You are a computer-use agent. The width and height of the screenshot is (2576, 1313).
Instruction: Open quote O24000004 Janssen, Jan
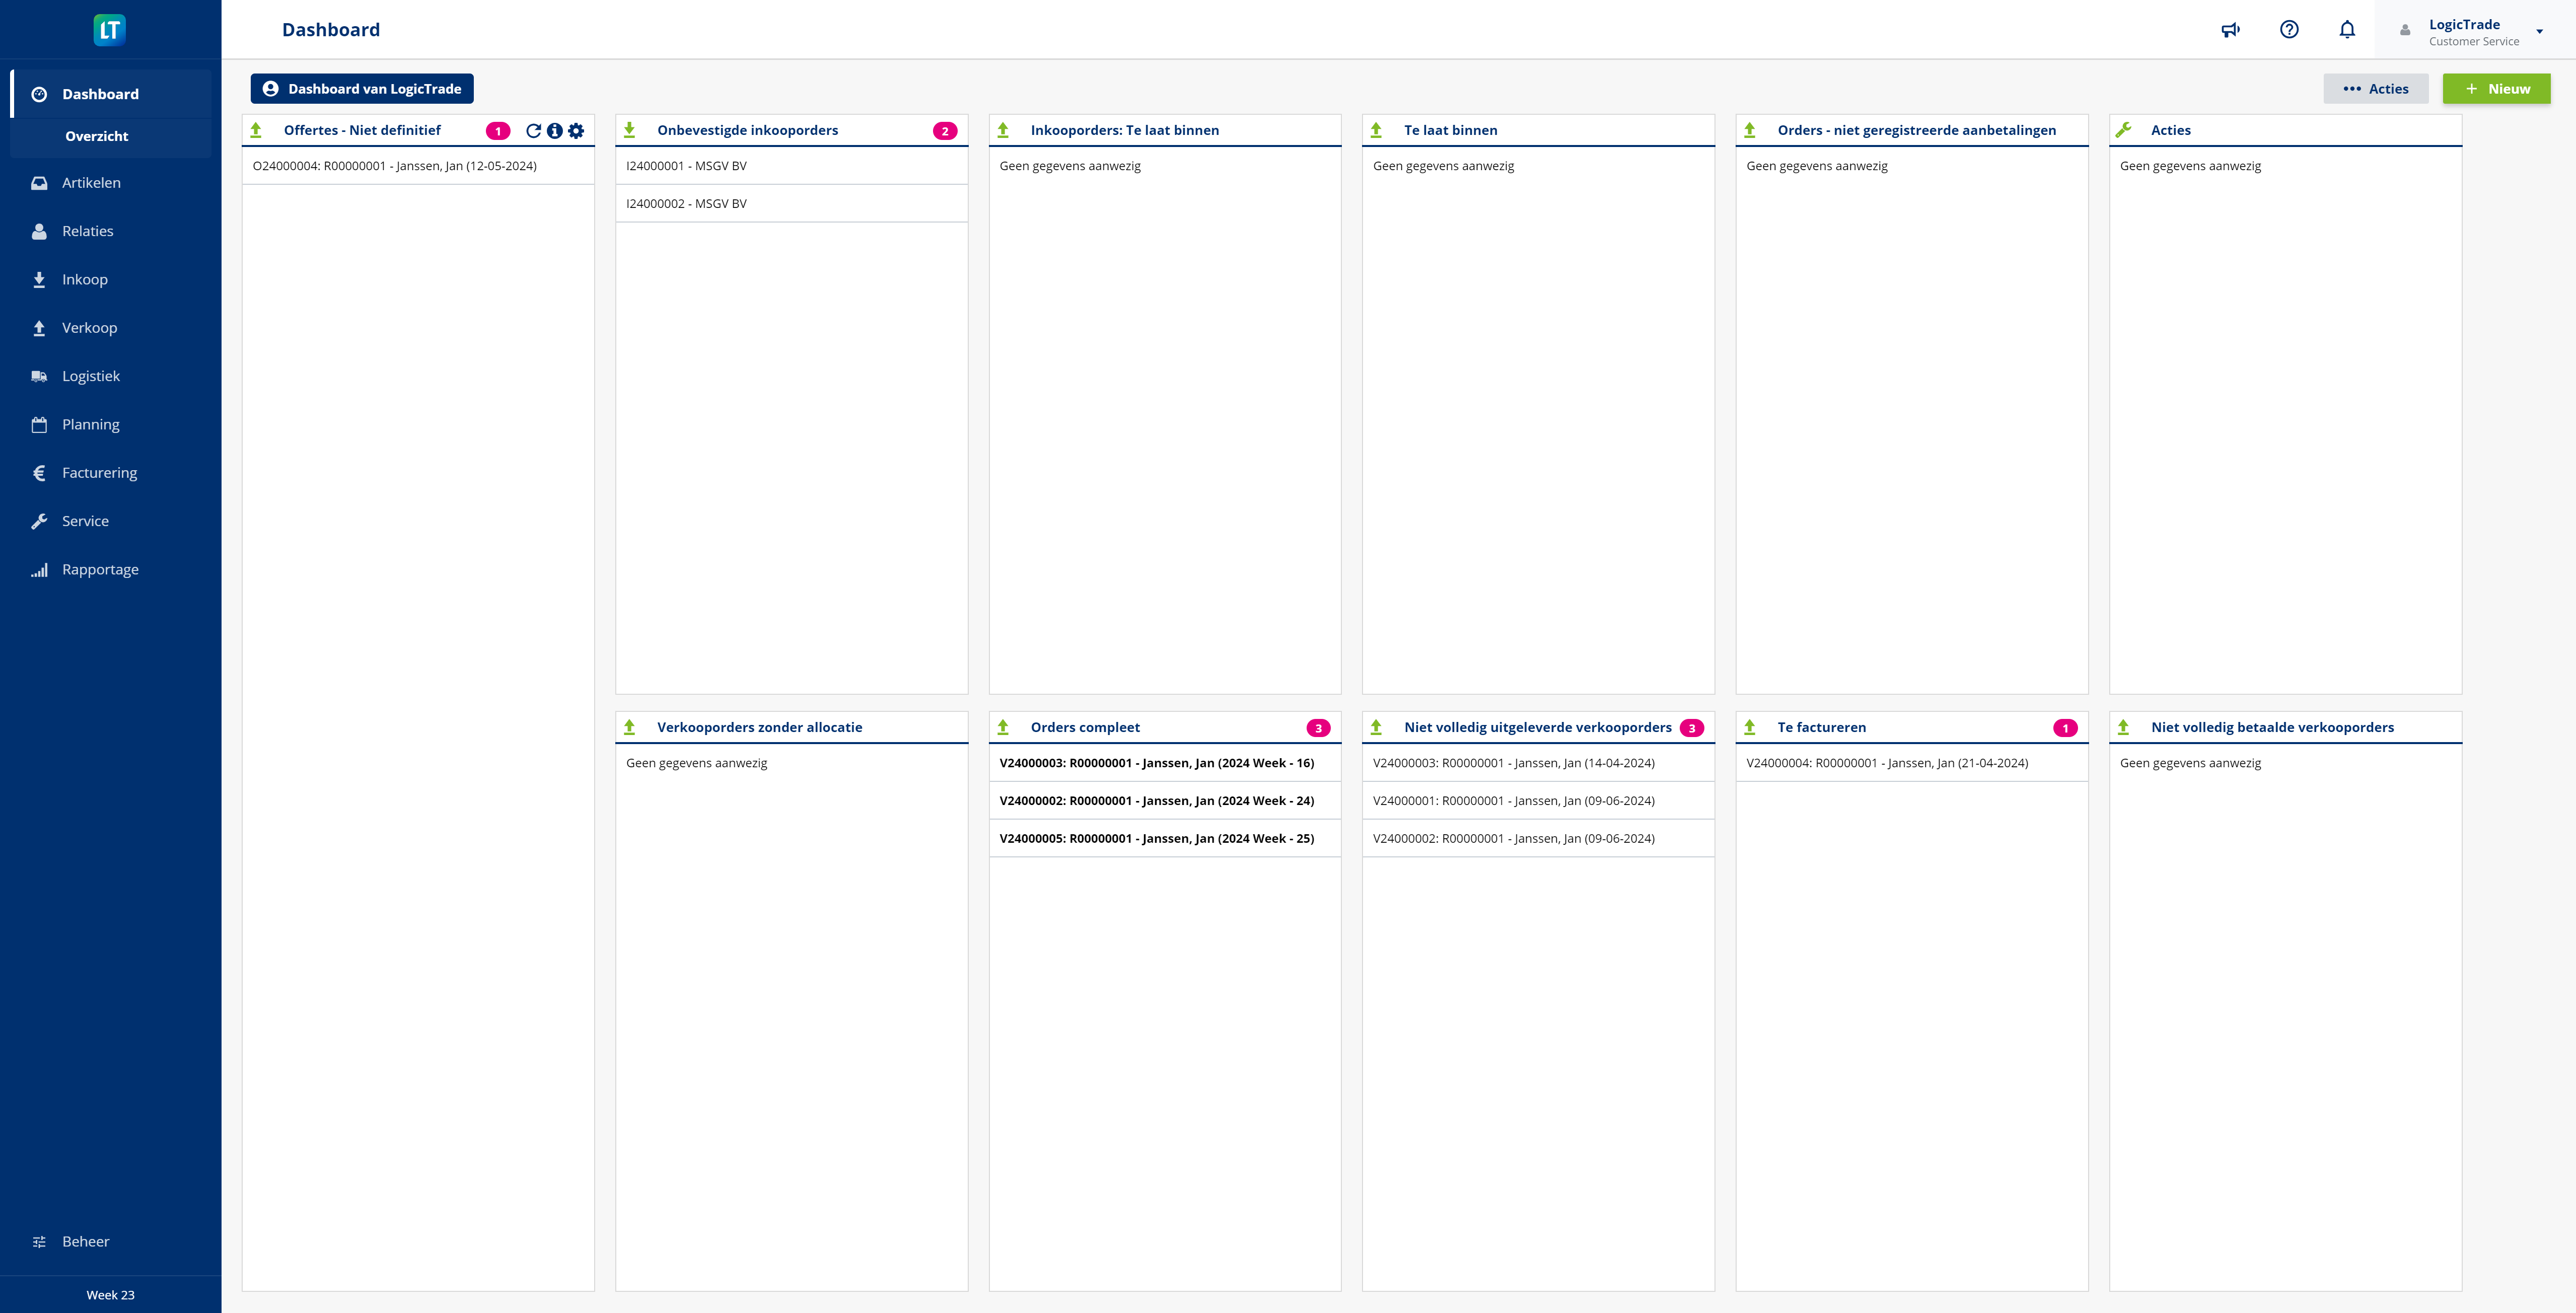[x=418, y=166]
